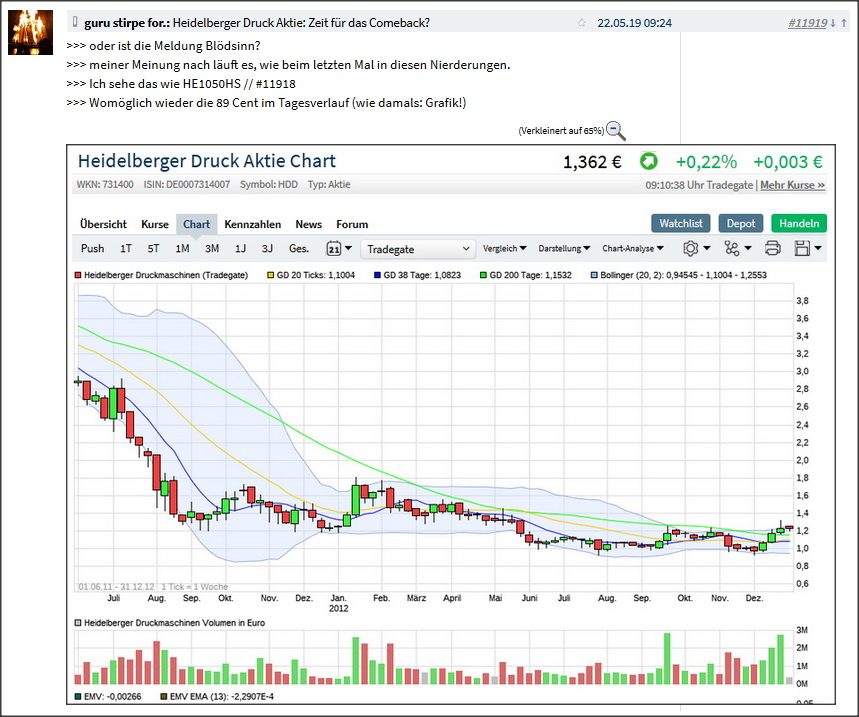
Task: Click the print chart icon
Action: pyautogui.click(x=772, y=247)
